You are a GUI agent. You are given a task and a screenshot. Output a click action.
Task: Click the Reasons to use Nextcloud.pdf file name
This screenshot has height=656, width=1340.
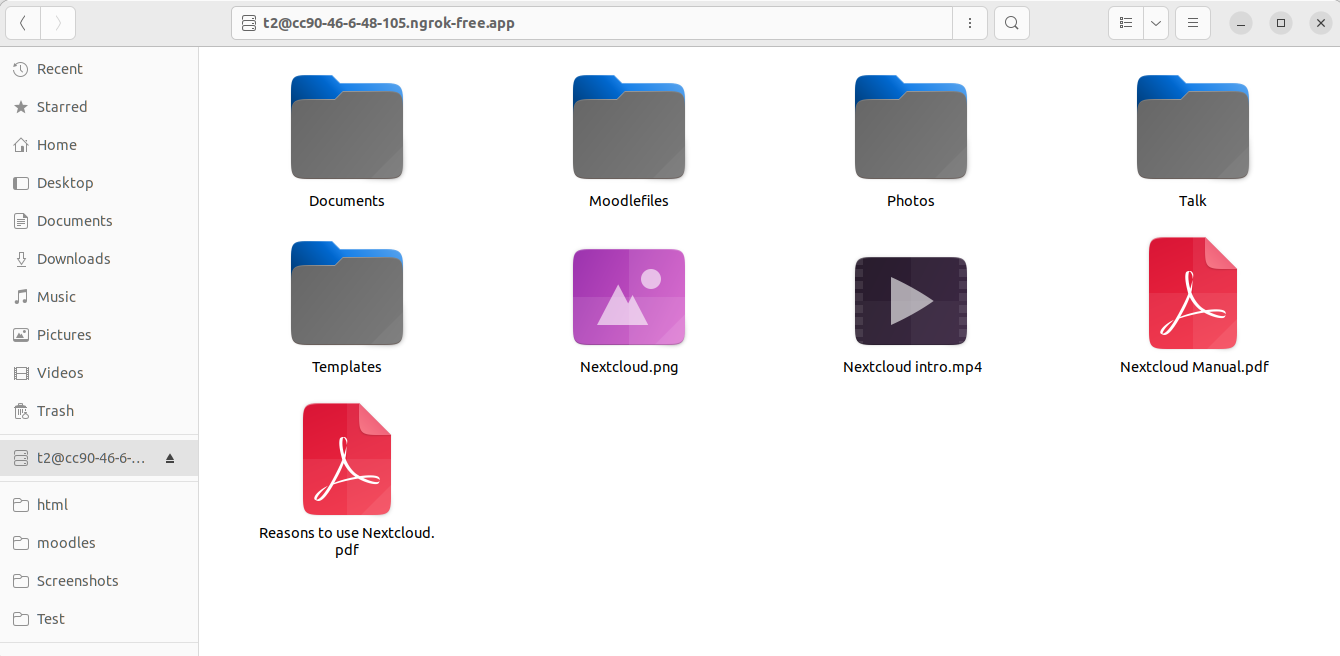(347, 541)
